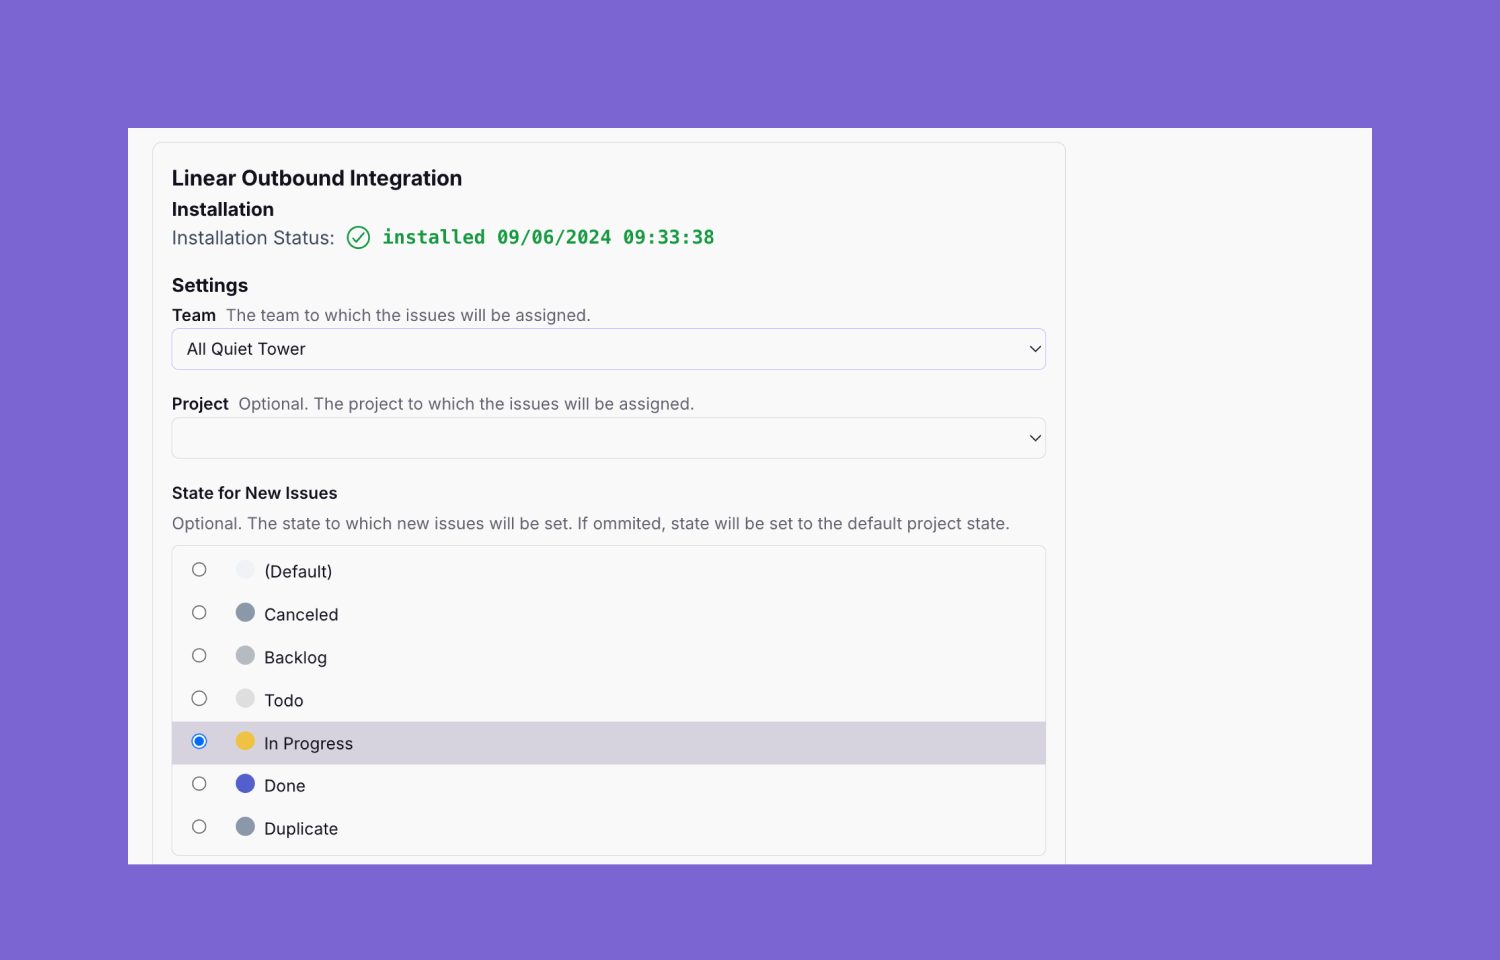Click the "Settings" section heading
1500x960 pixels.
pos(210,286)
